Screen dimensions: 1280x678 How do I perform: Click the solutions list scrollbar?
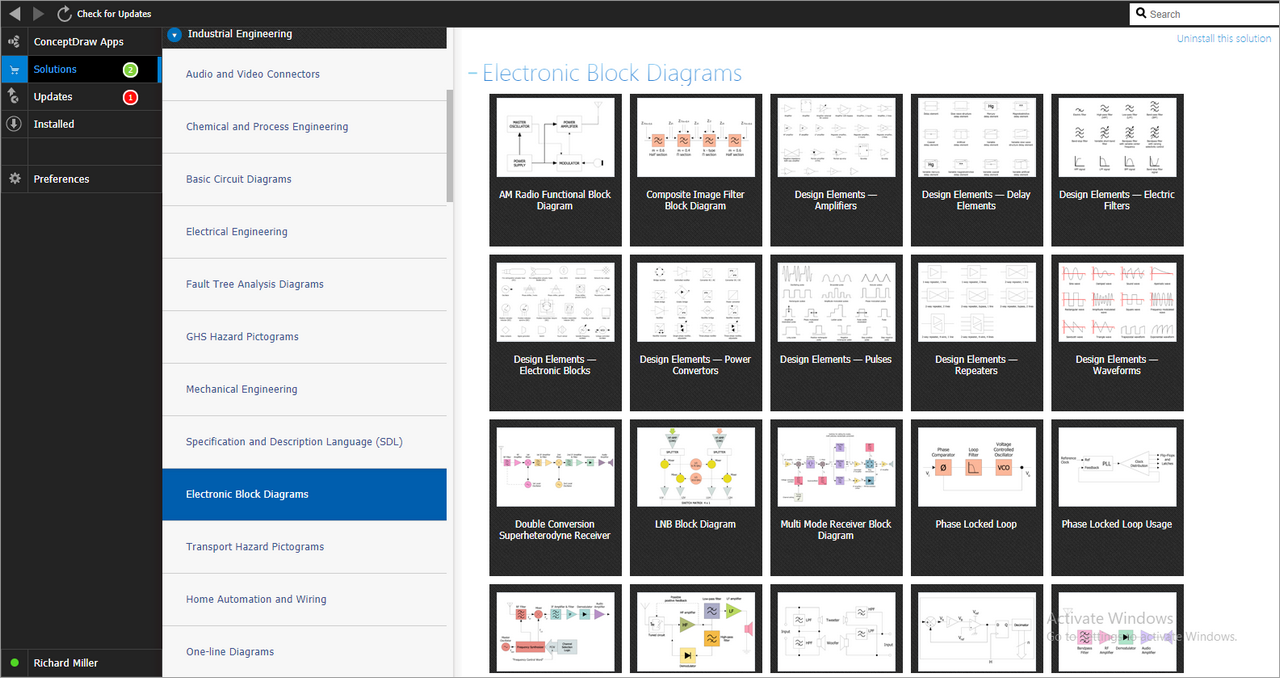click(x=450, y=145)
